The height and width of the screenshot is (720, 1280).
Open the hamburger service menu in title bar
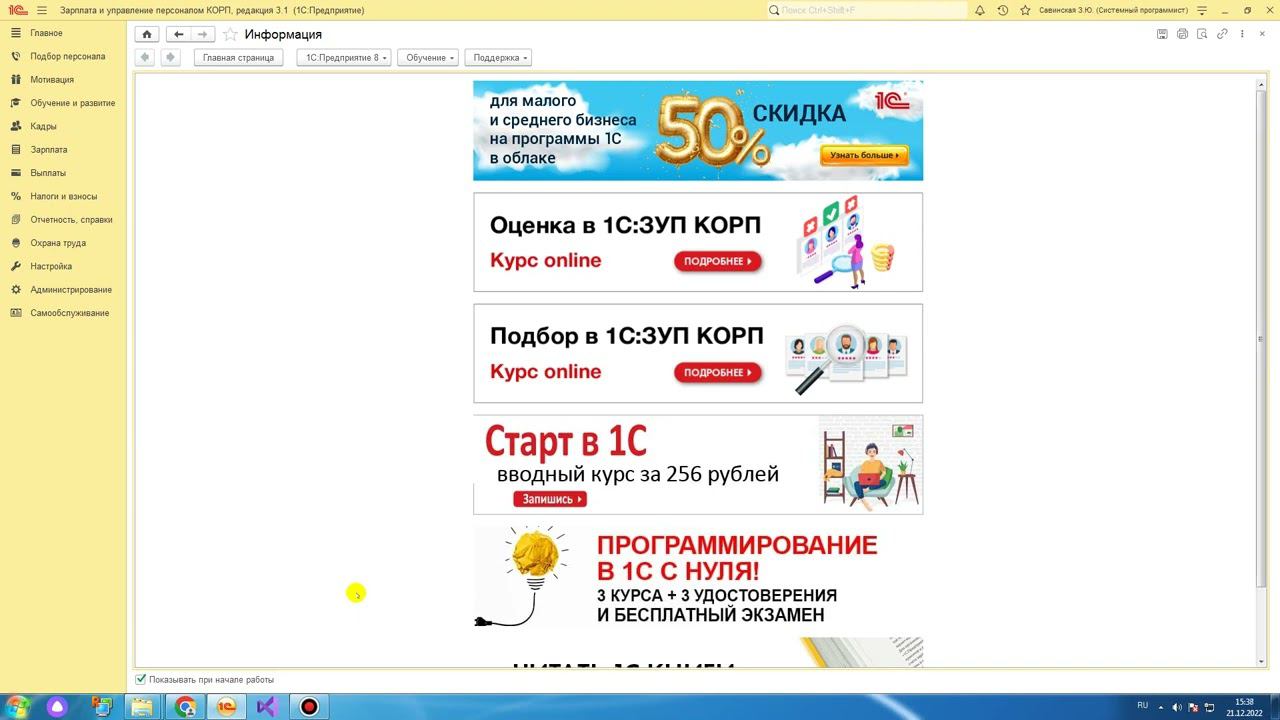[42, 10]
